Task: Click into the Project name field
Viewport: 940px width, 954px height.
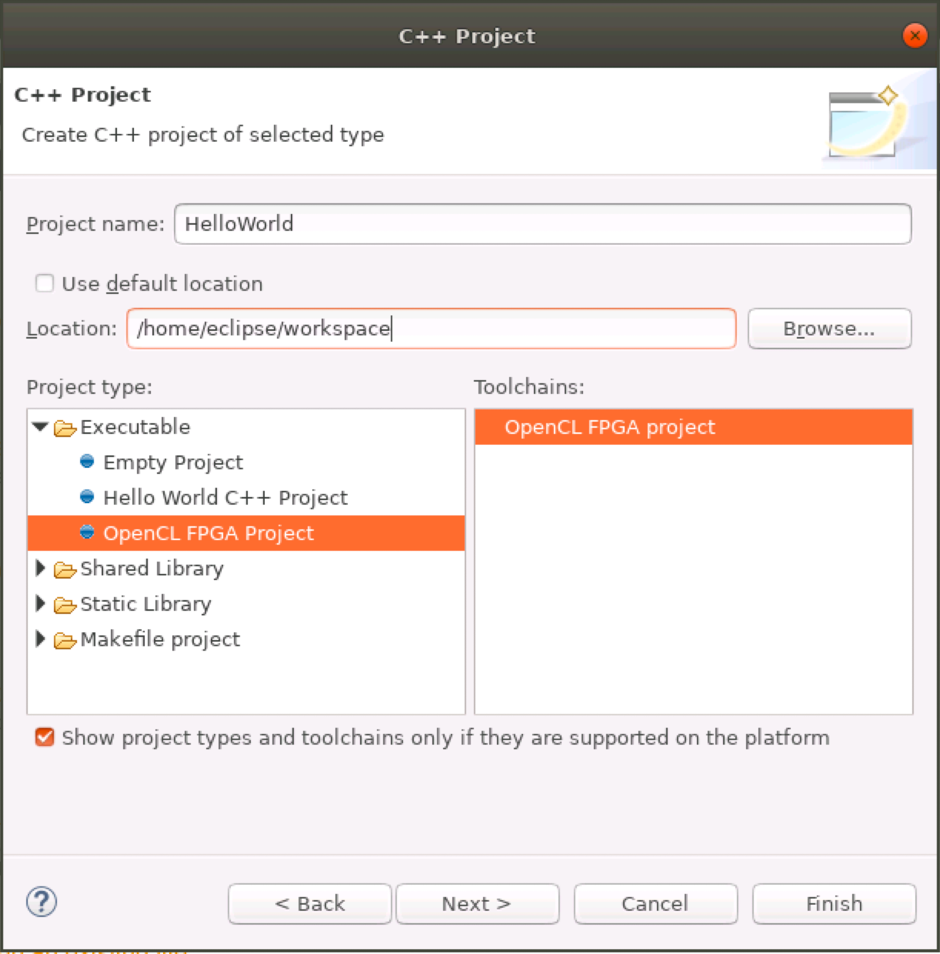Action: point(542,224)
